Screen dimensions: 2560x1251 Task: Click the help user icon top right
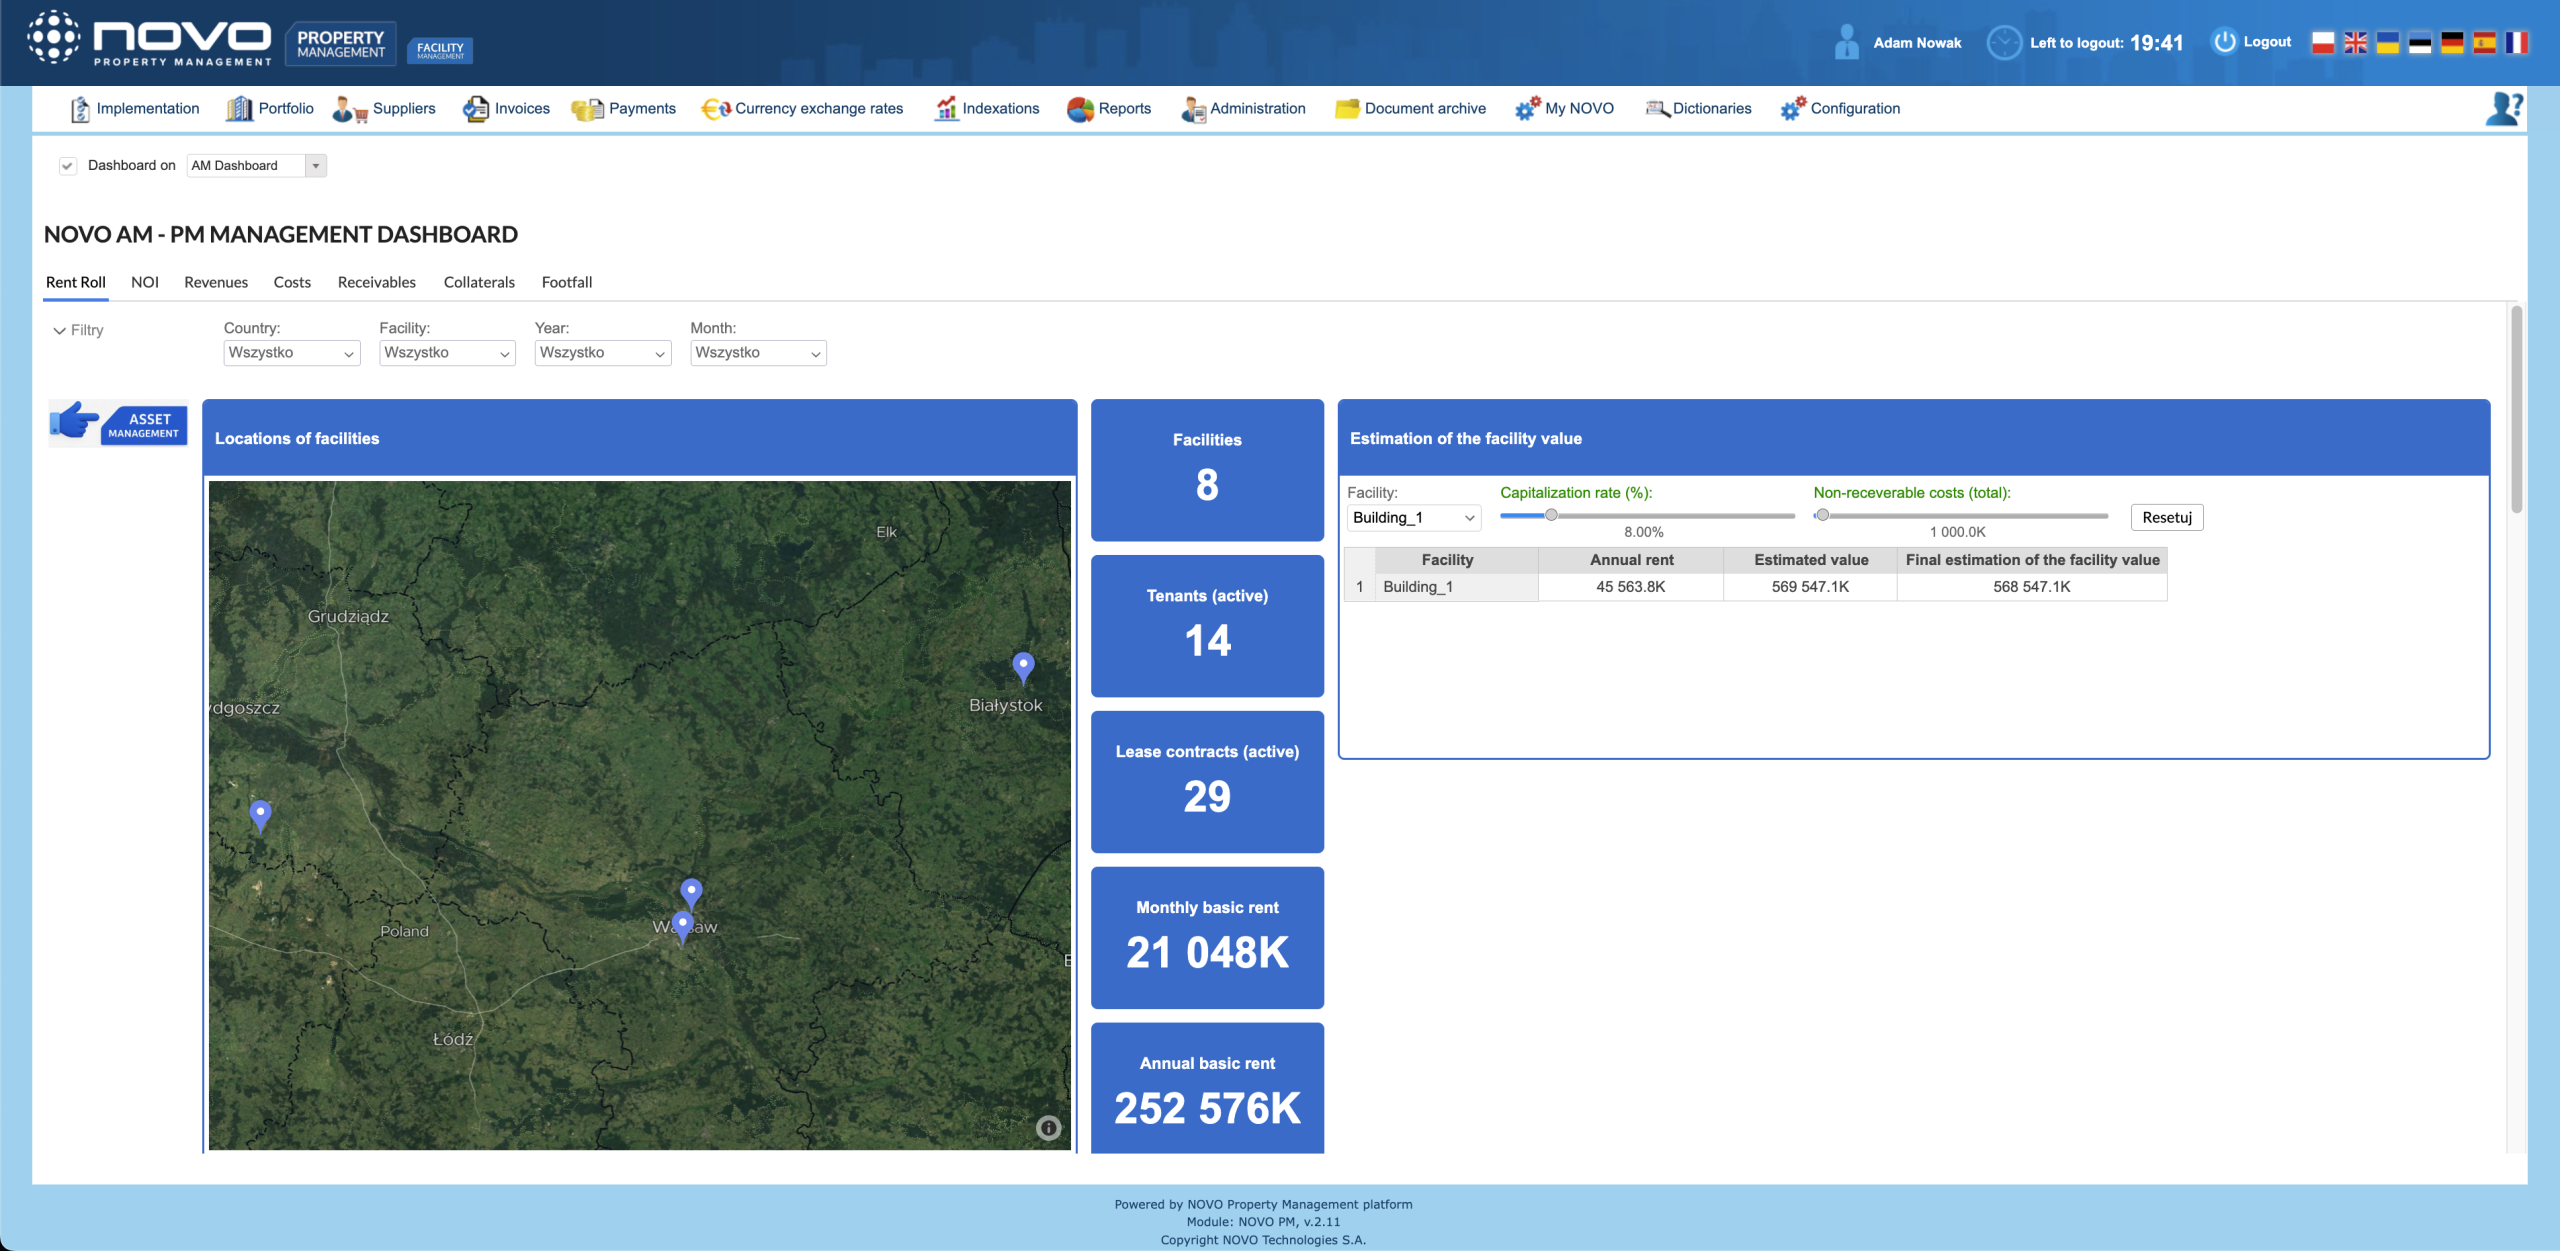click(2503, 108)
